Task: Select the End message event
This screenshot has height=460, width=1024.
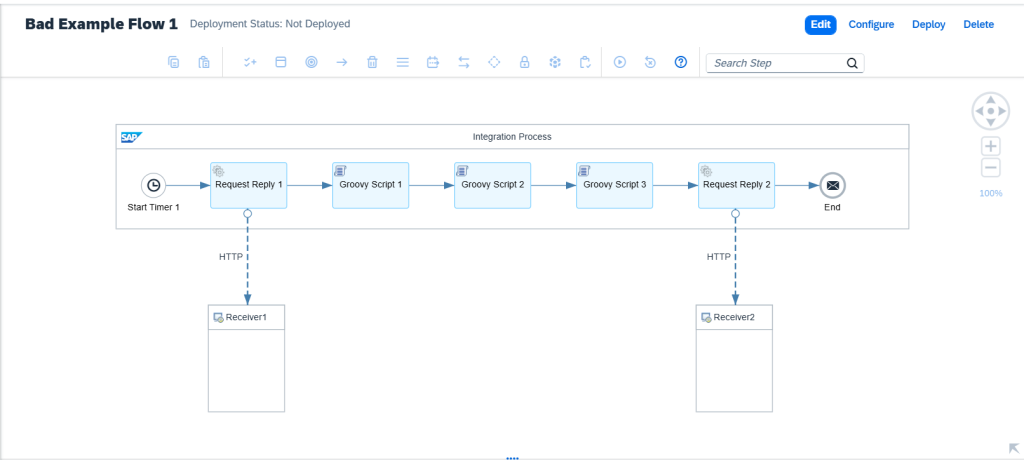Action: click(832, 186)
